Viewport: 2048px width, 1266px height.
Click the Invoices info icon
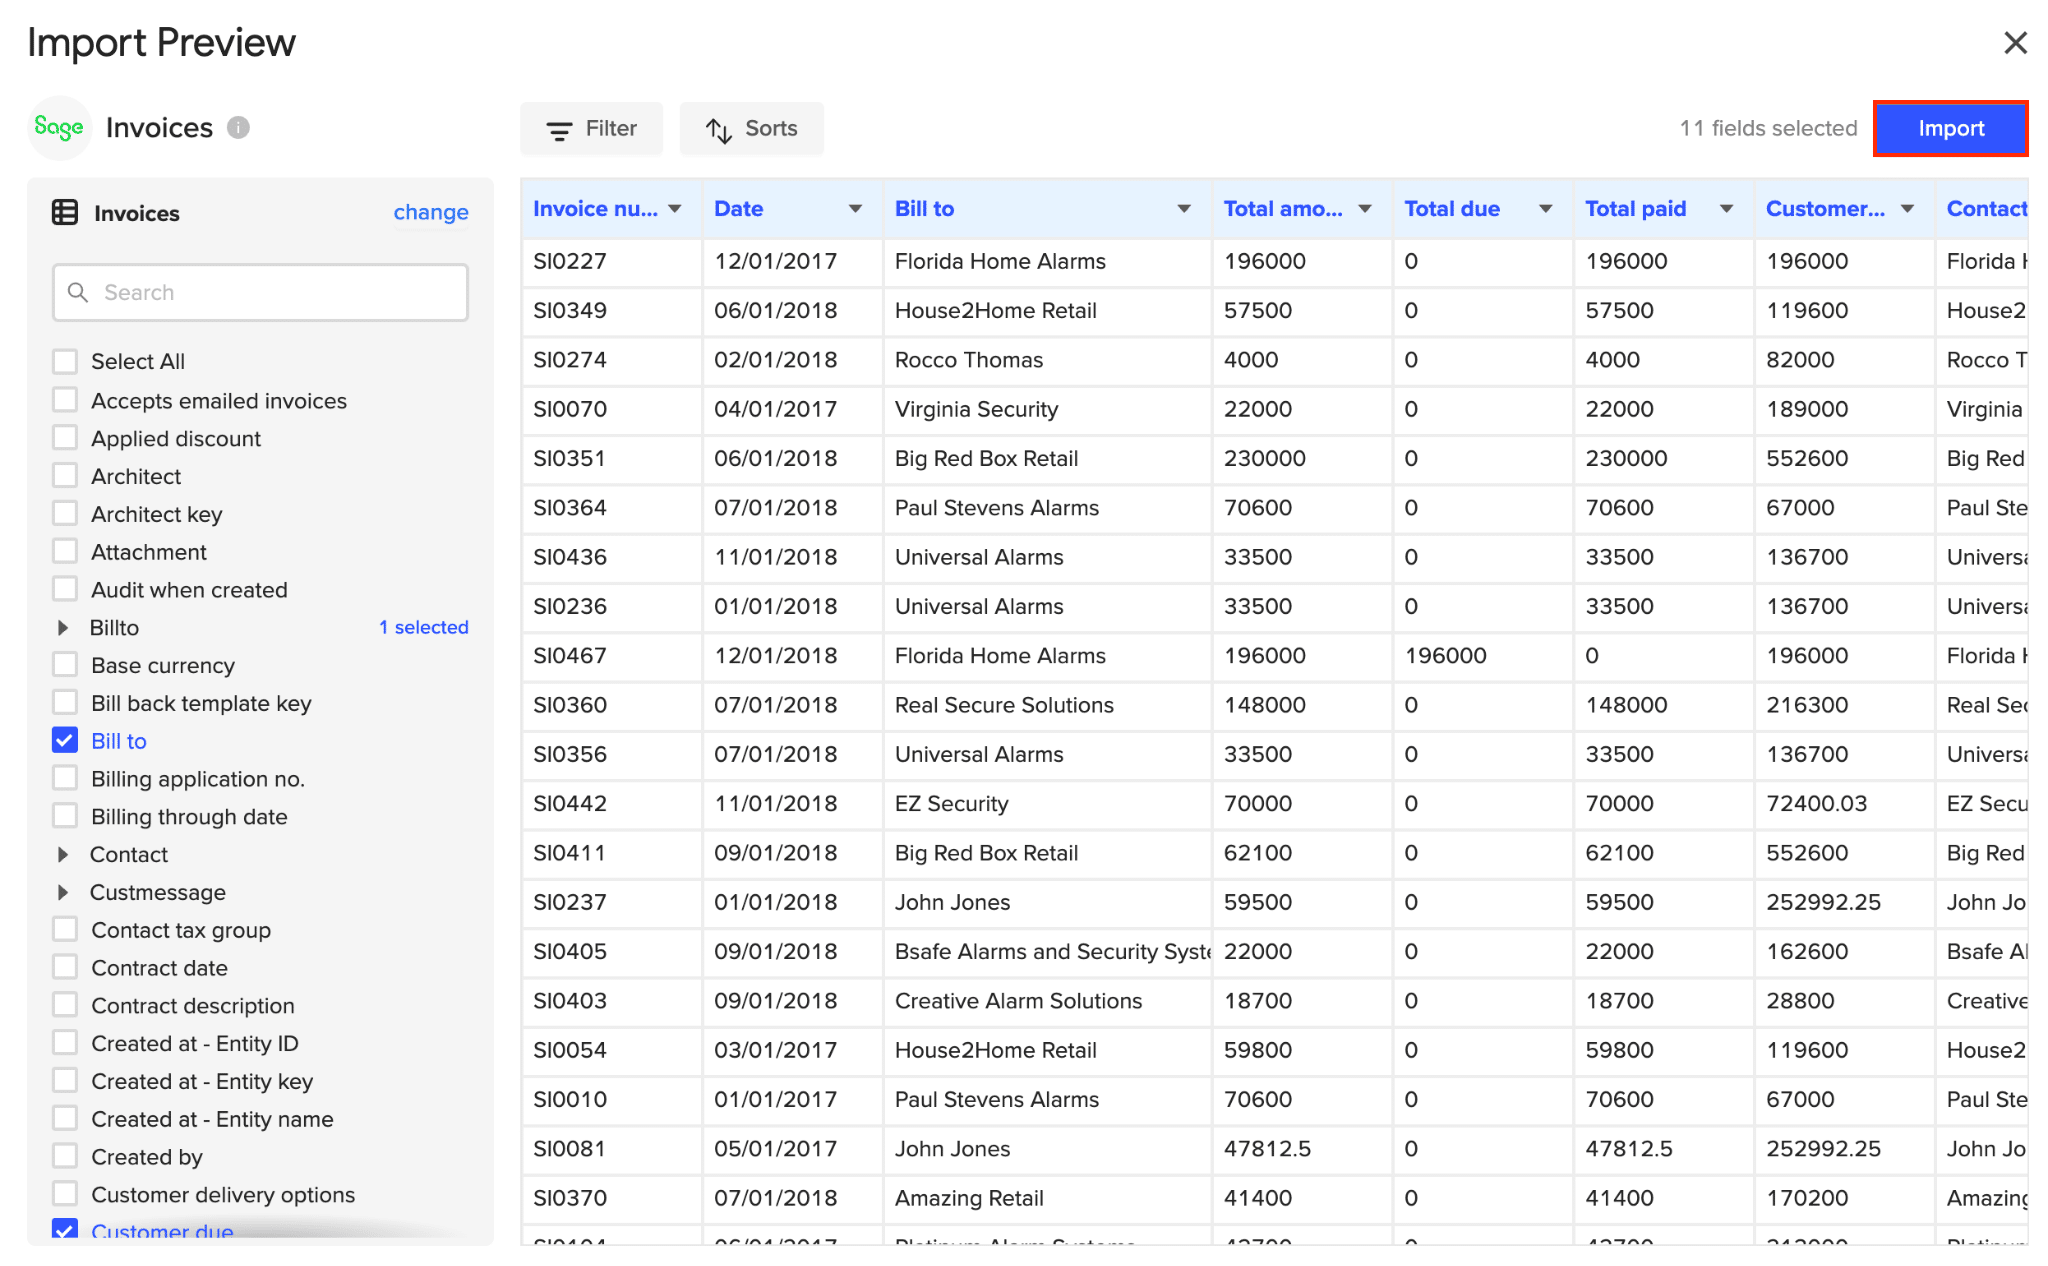click(x=238, y=128)
